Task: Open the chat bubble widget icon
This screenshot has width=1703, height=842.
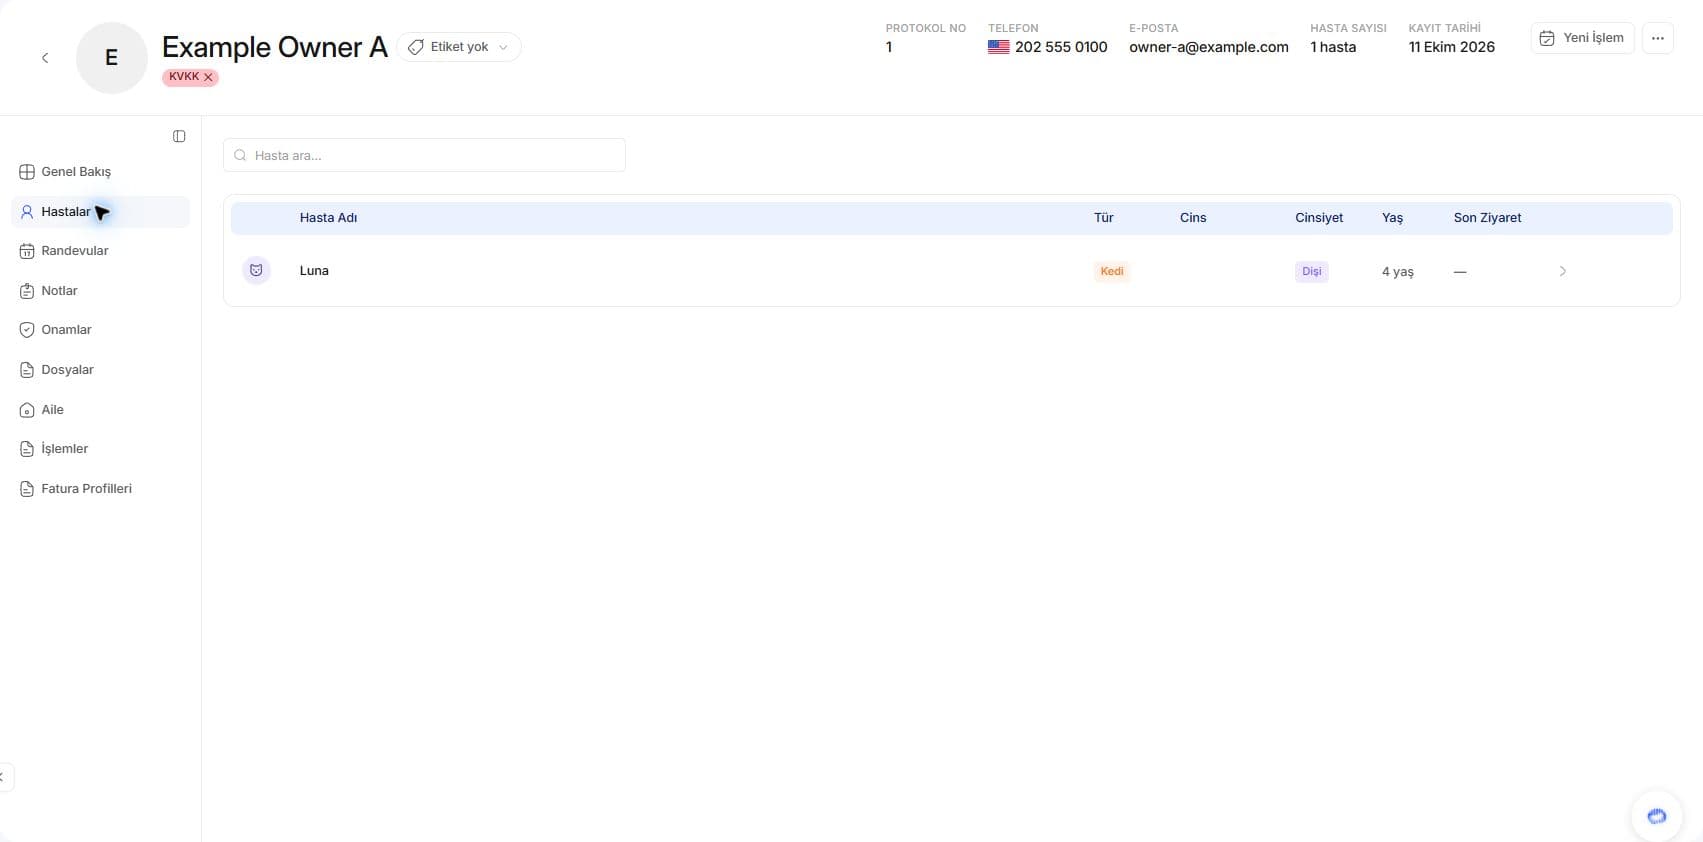Action: (x=1656, y=816)
